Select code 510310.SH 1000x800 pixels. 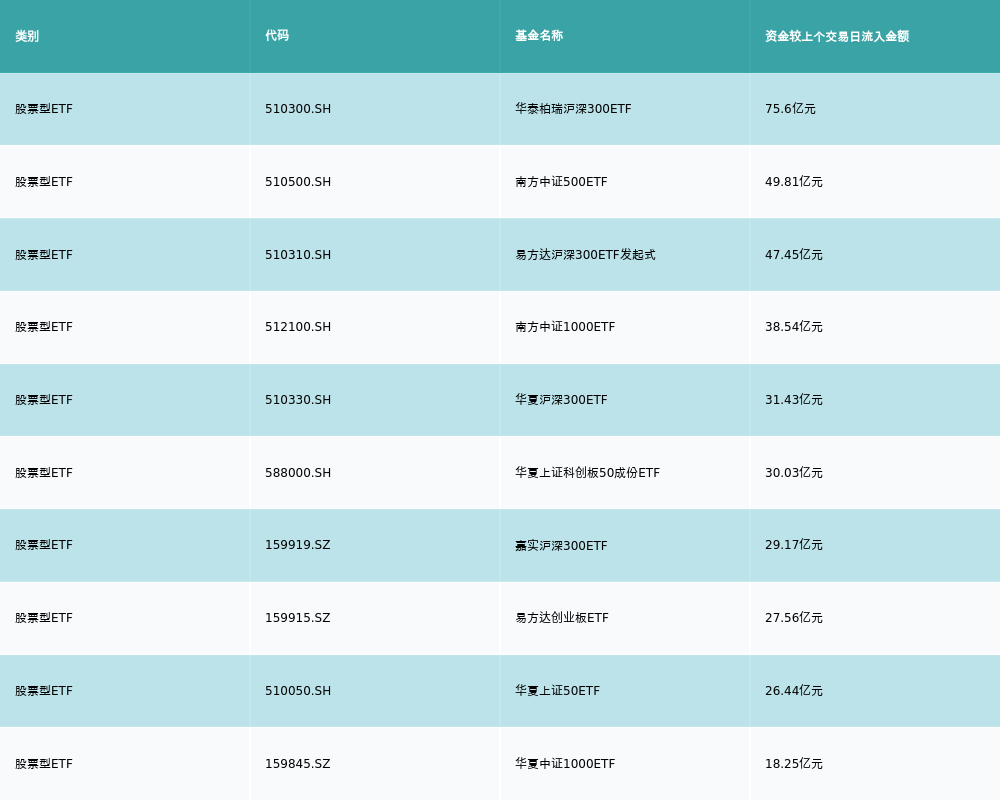298,255
